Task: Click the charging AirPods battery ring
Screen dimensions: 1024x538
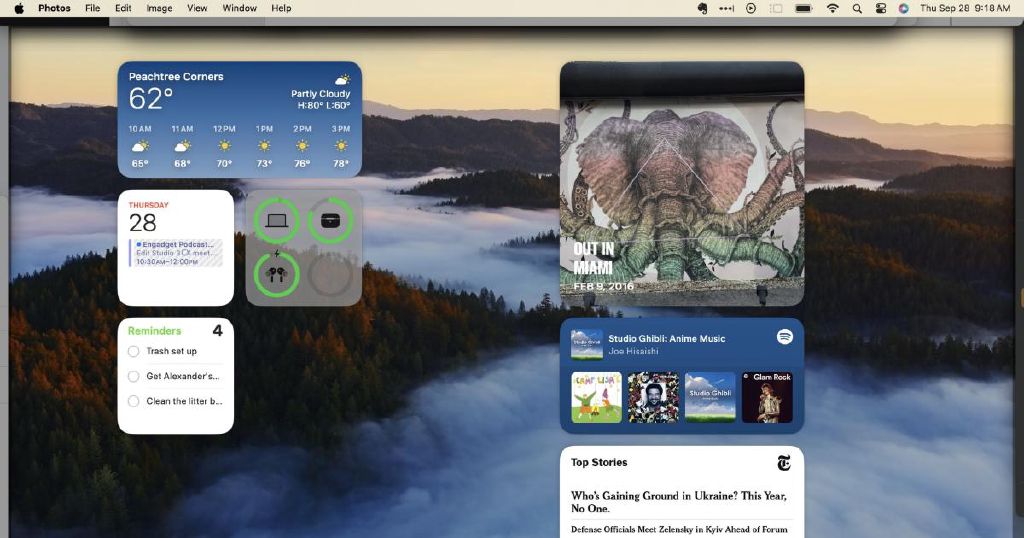Action: point(276,275)
